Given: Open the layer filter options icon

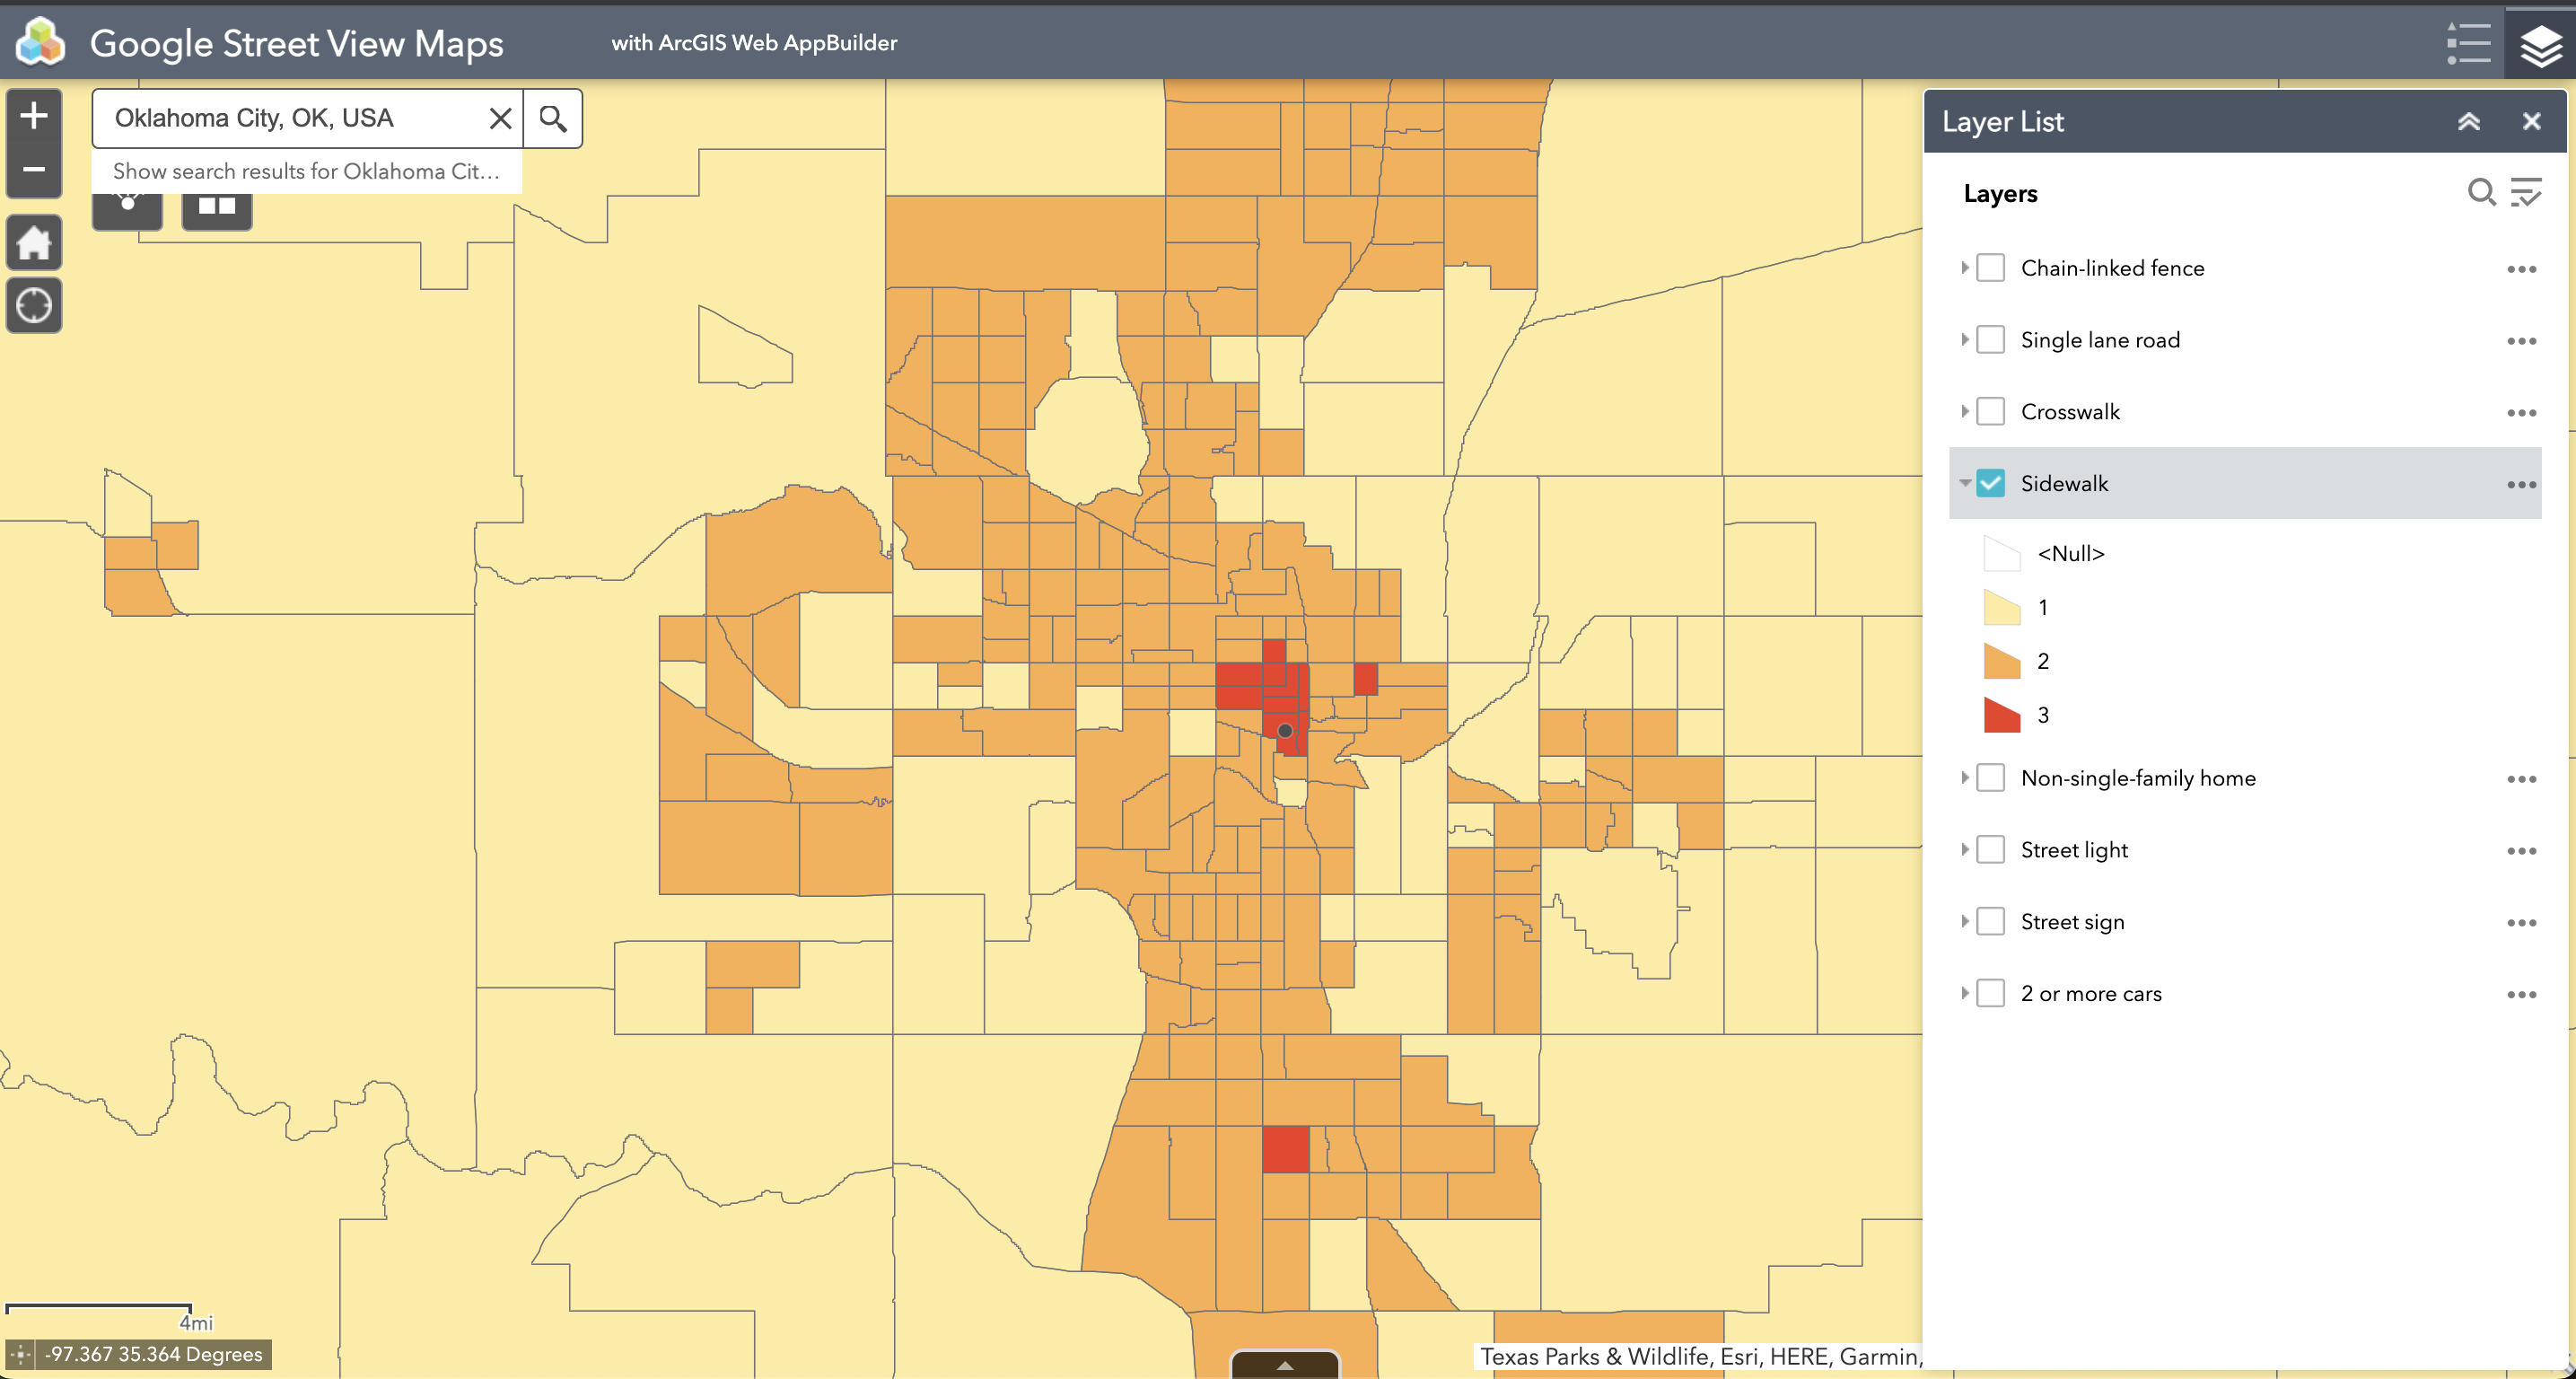Looking at the screenshot, I should pos(2526,192).
